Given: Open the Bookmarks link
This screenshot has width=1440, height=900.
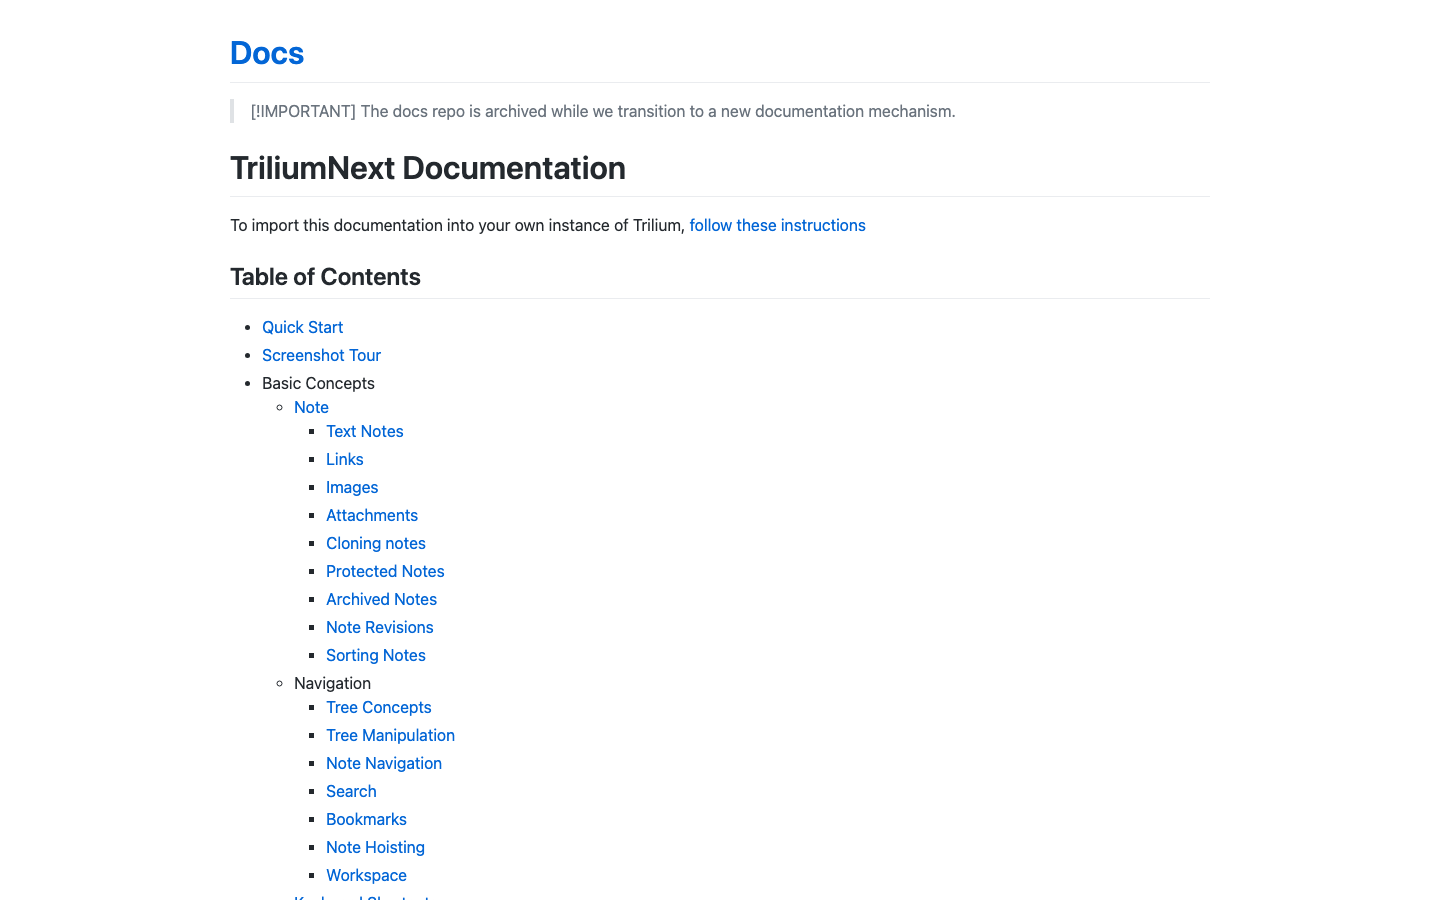Looking at the screenshot, I should coord(366,820).
